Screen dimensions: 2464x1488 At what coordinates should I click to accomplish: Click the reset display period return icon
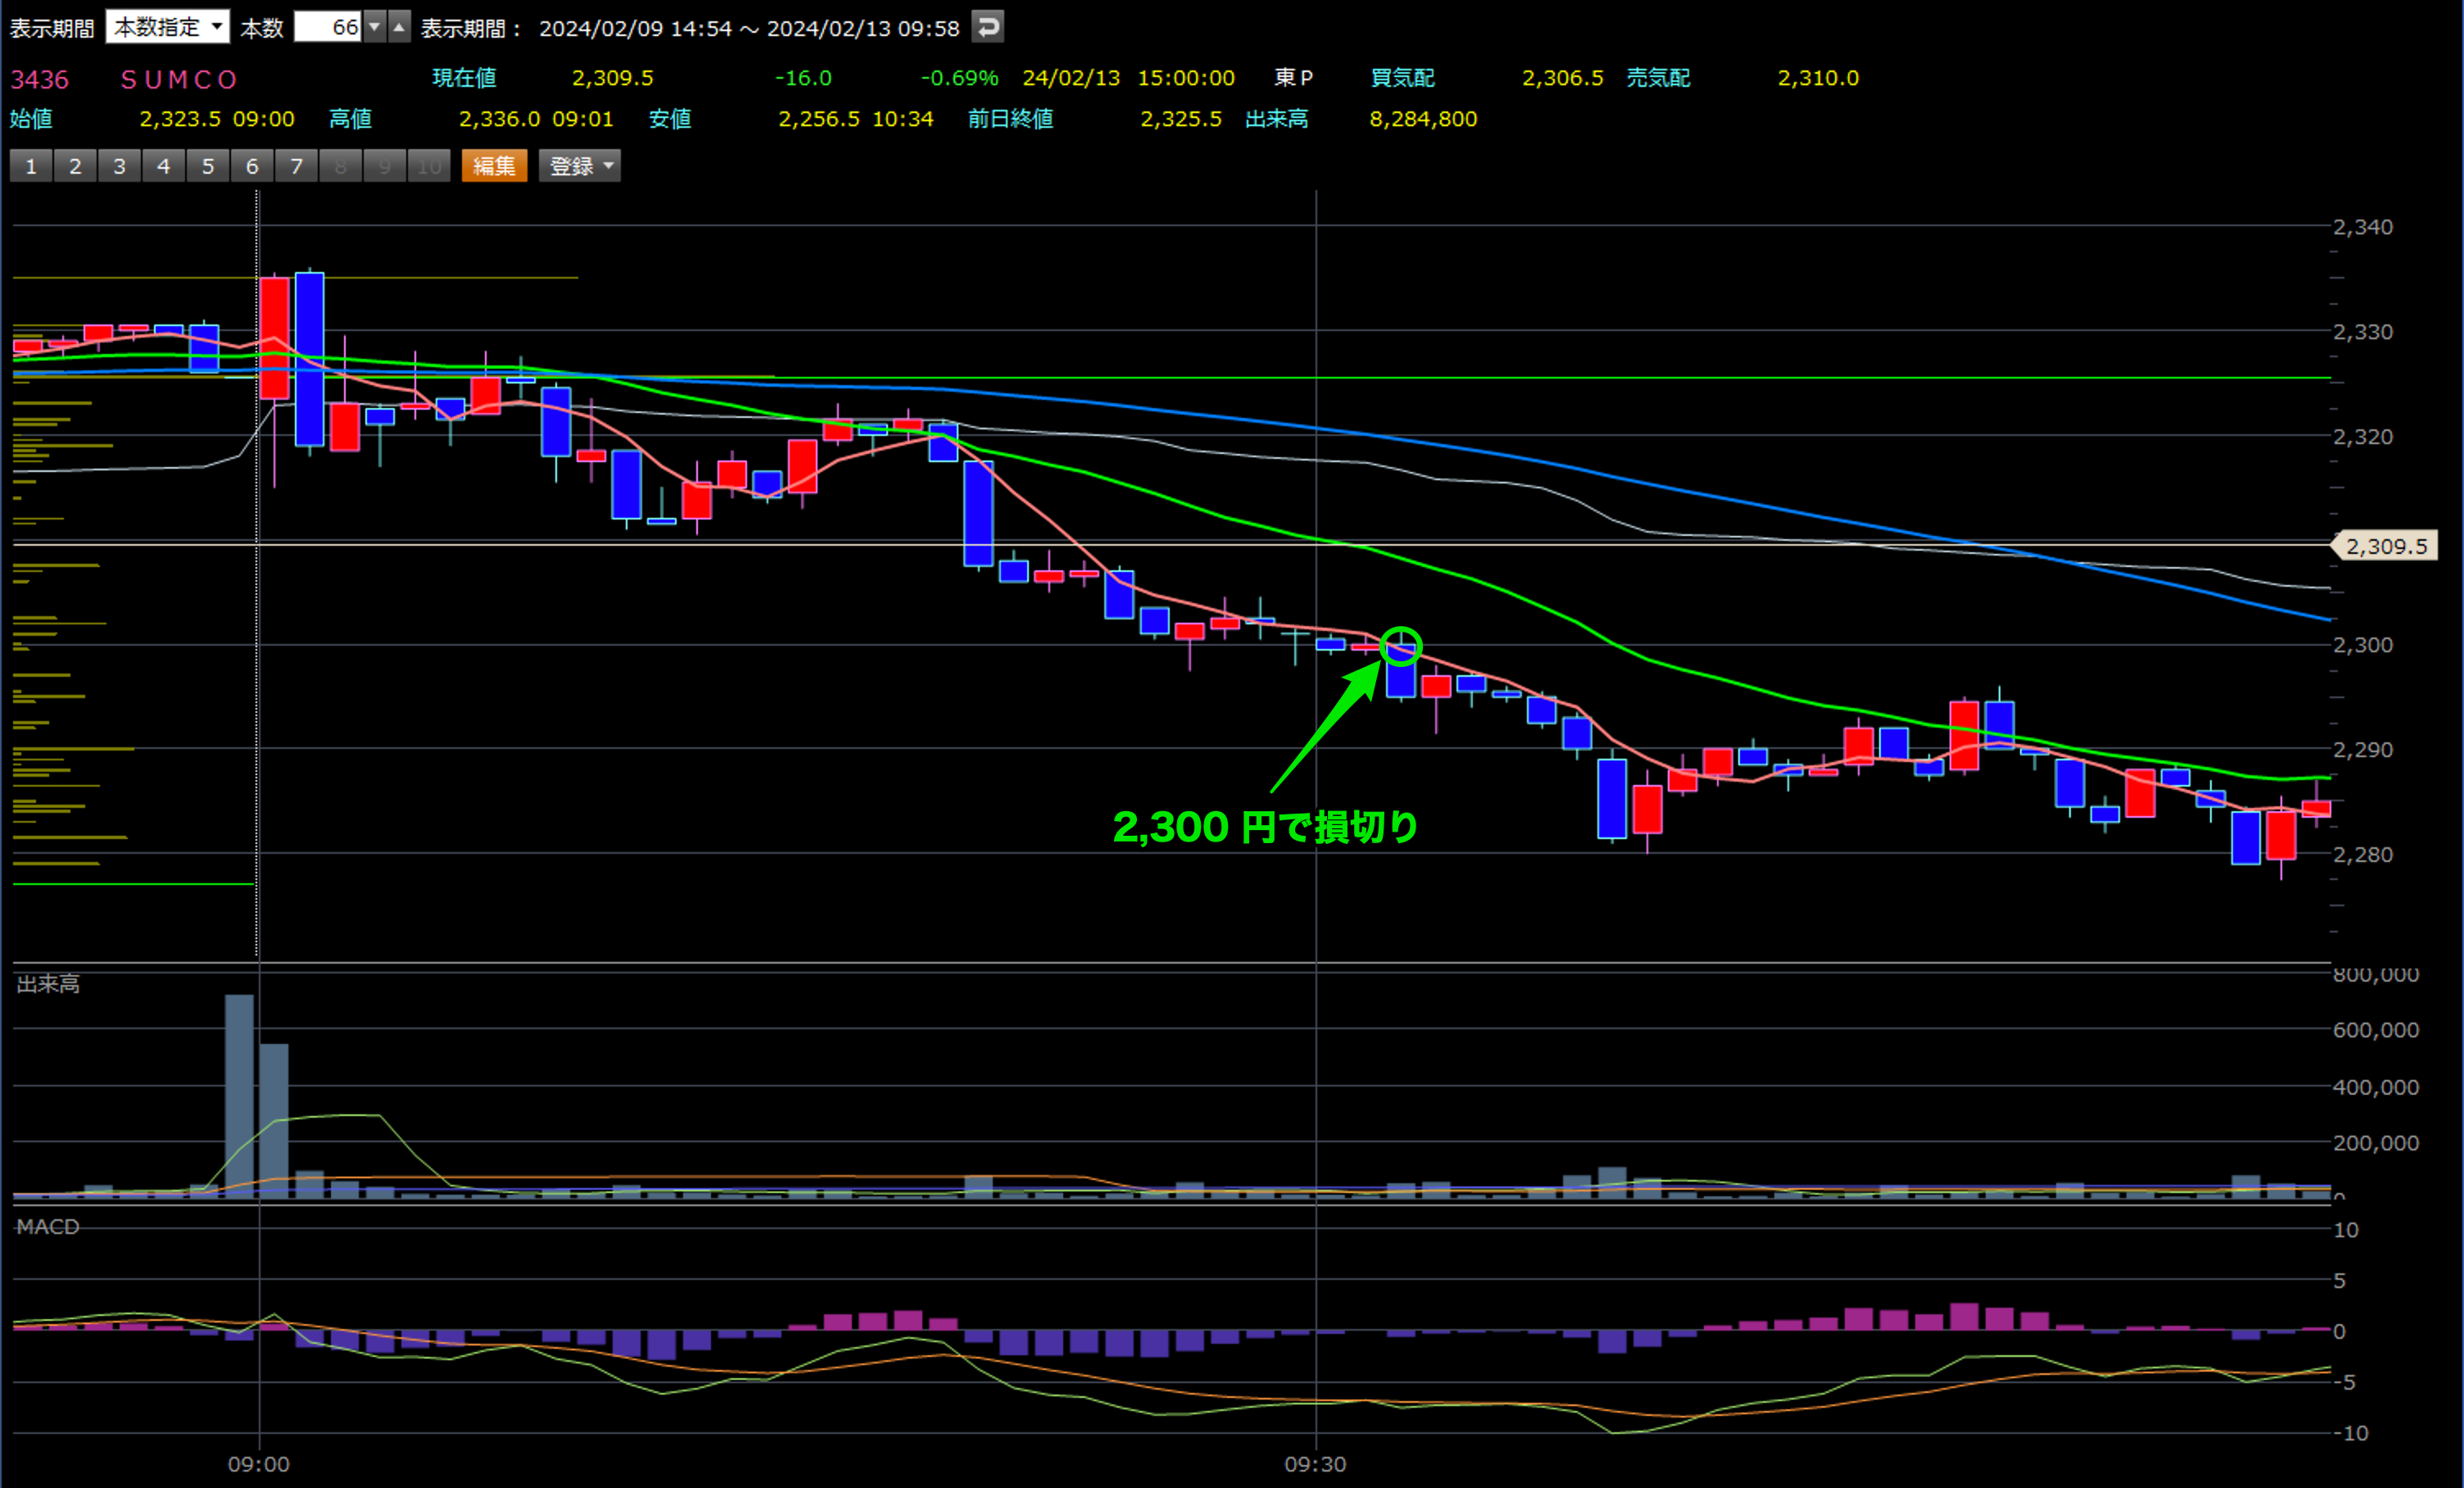987,27
